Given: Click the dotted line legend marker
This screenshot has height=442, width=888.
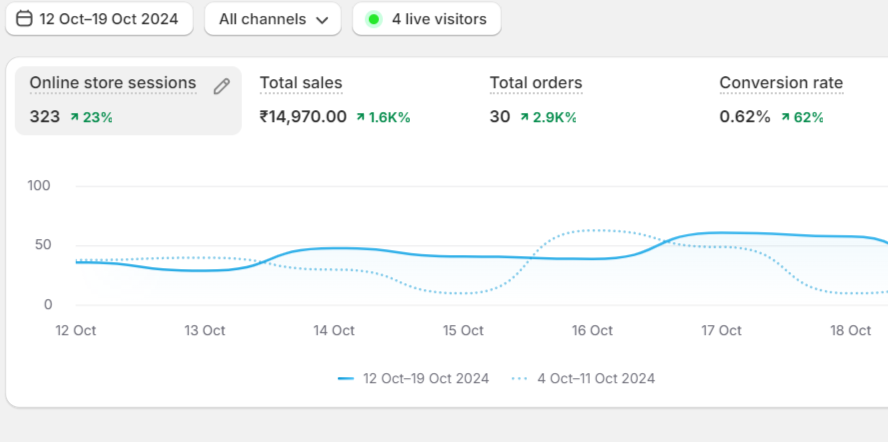Looking at the screenshot, I should [519, 379].
